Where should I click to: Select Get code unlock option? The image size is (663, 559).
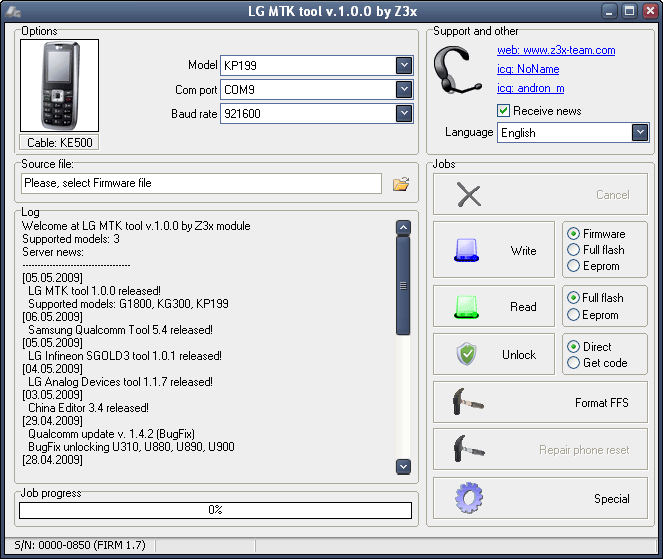[x=573, y=363]
